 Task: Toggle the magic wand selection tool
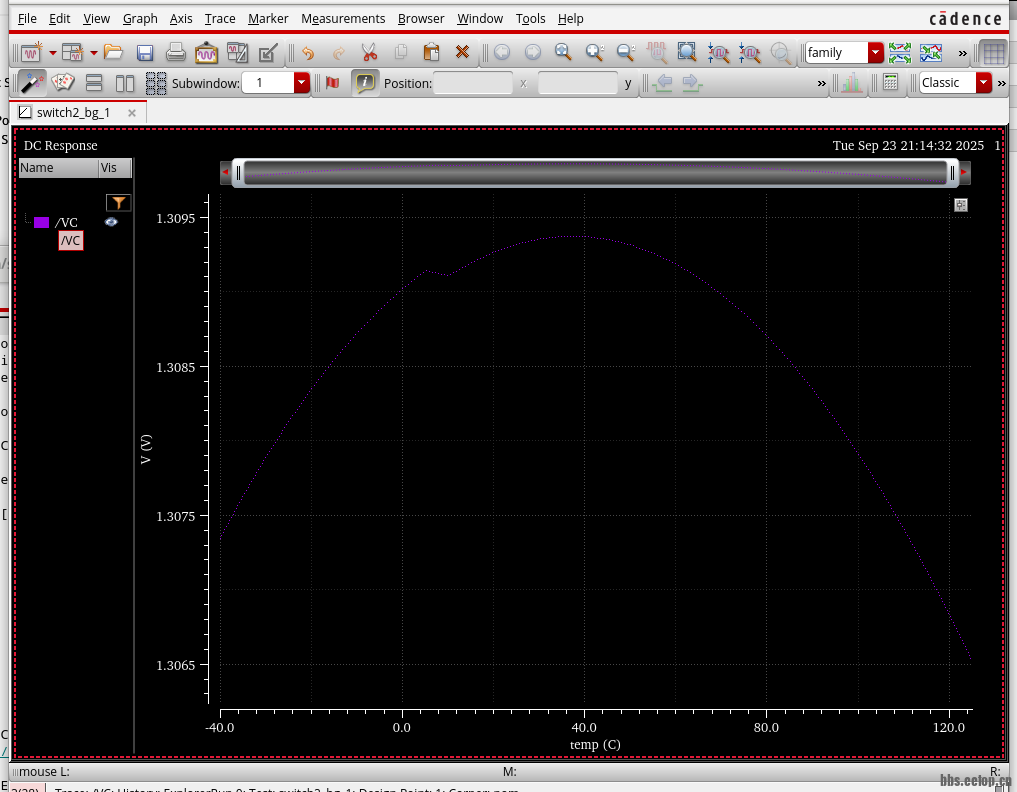pyautogui.click(x=32, y=83)
